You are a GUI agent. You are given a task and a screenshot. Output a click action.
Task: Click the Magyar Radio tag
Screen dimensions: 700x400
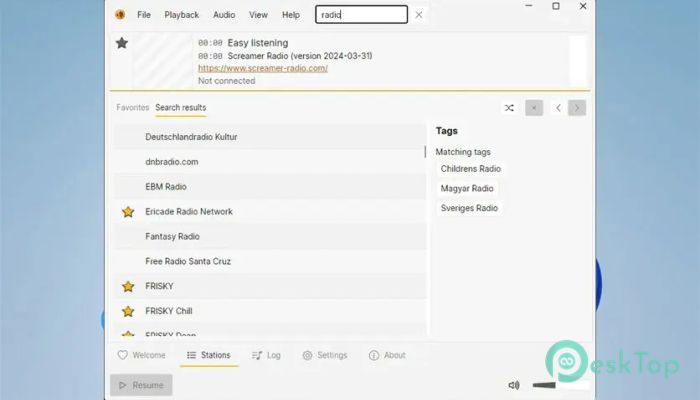click(x=467, y=188)
